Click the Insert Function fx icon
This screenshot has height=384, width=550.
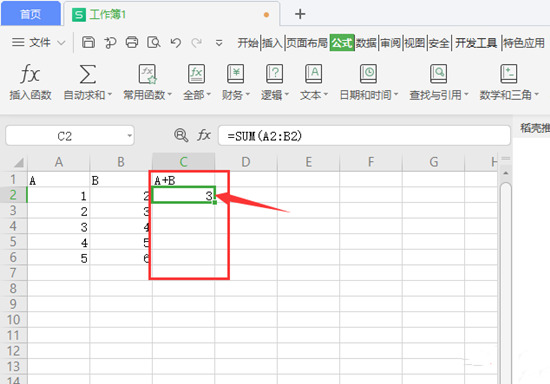30,74
